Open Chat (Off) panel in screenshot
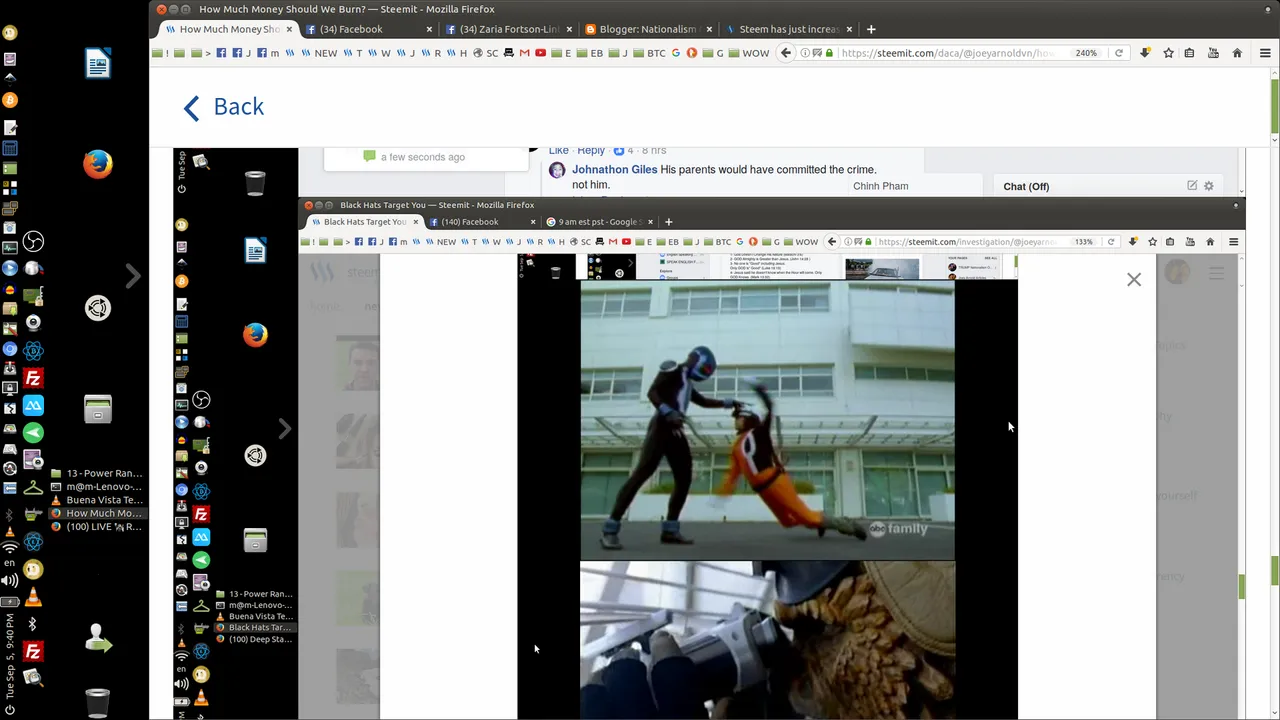 pos(1026,186)
